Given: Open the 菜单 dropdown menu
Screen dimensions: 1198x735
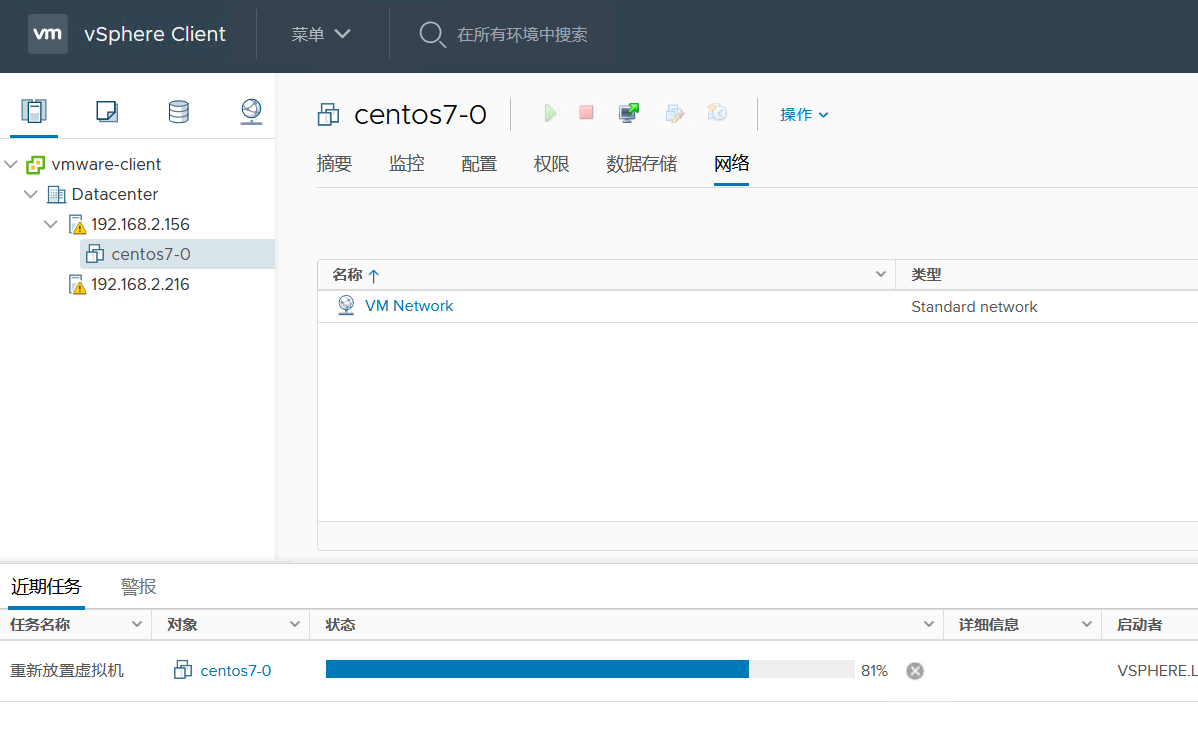Looking at the screenshot, I should 321,34.
